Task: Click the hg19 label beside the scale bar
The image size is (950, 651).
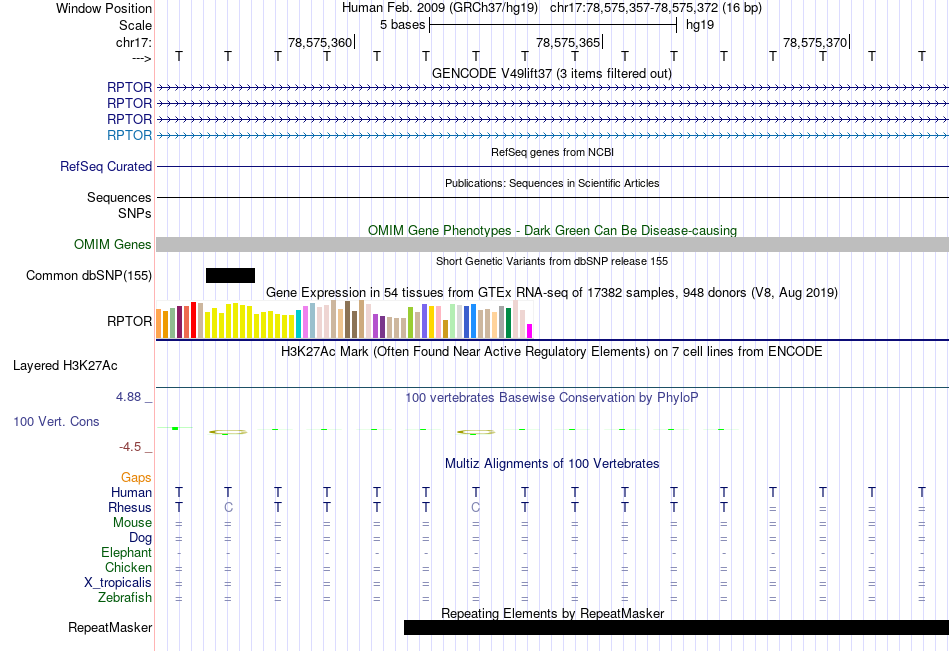Action: point(700,25)
